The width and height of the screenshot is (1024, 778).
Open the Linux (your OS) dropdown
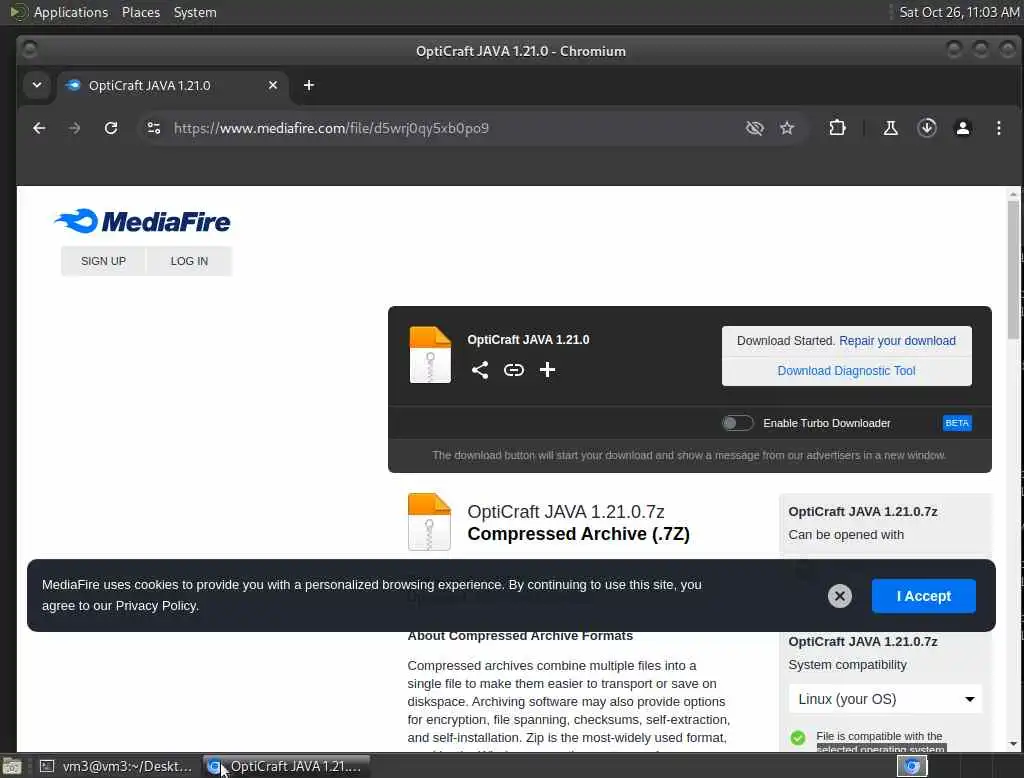(885, 699)
